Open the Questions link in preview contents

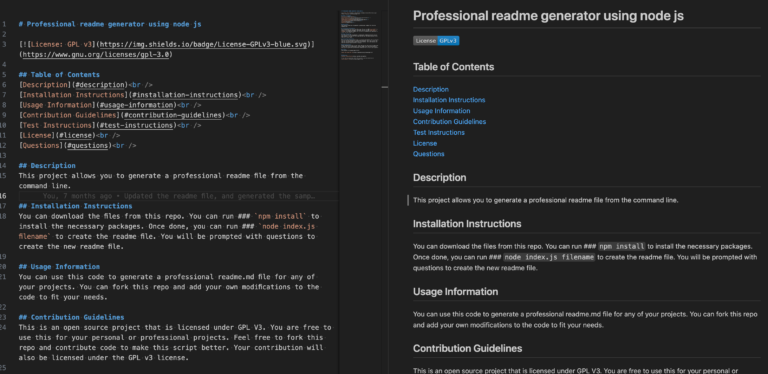[429, 154]
